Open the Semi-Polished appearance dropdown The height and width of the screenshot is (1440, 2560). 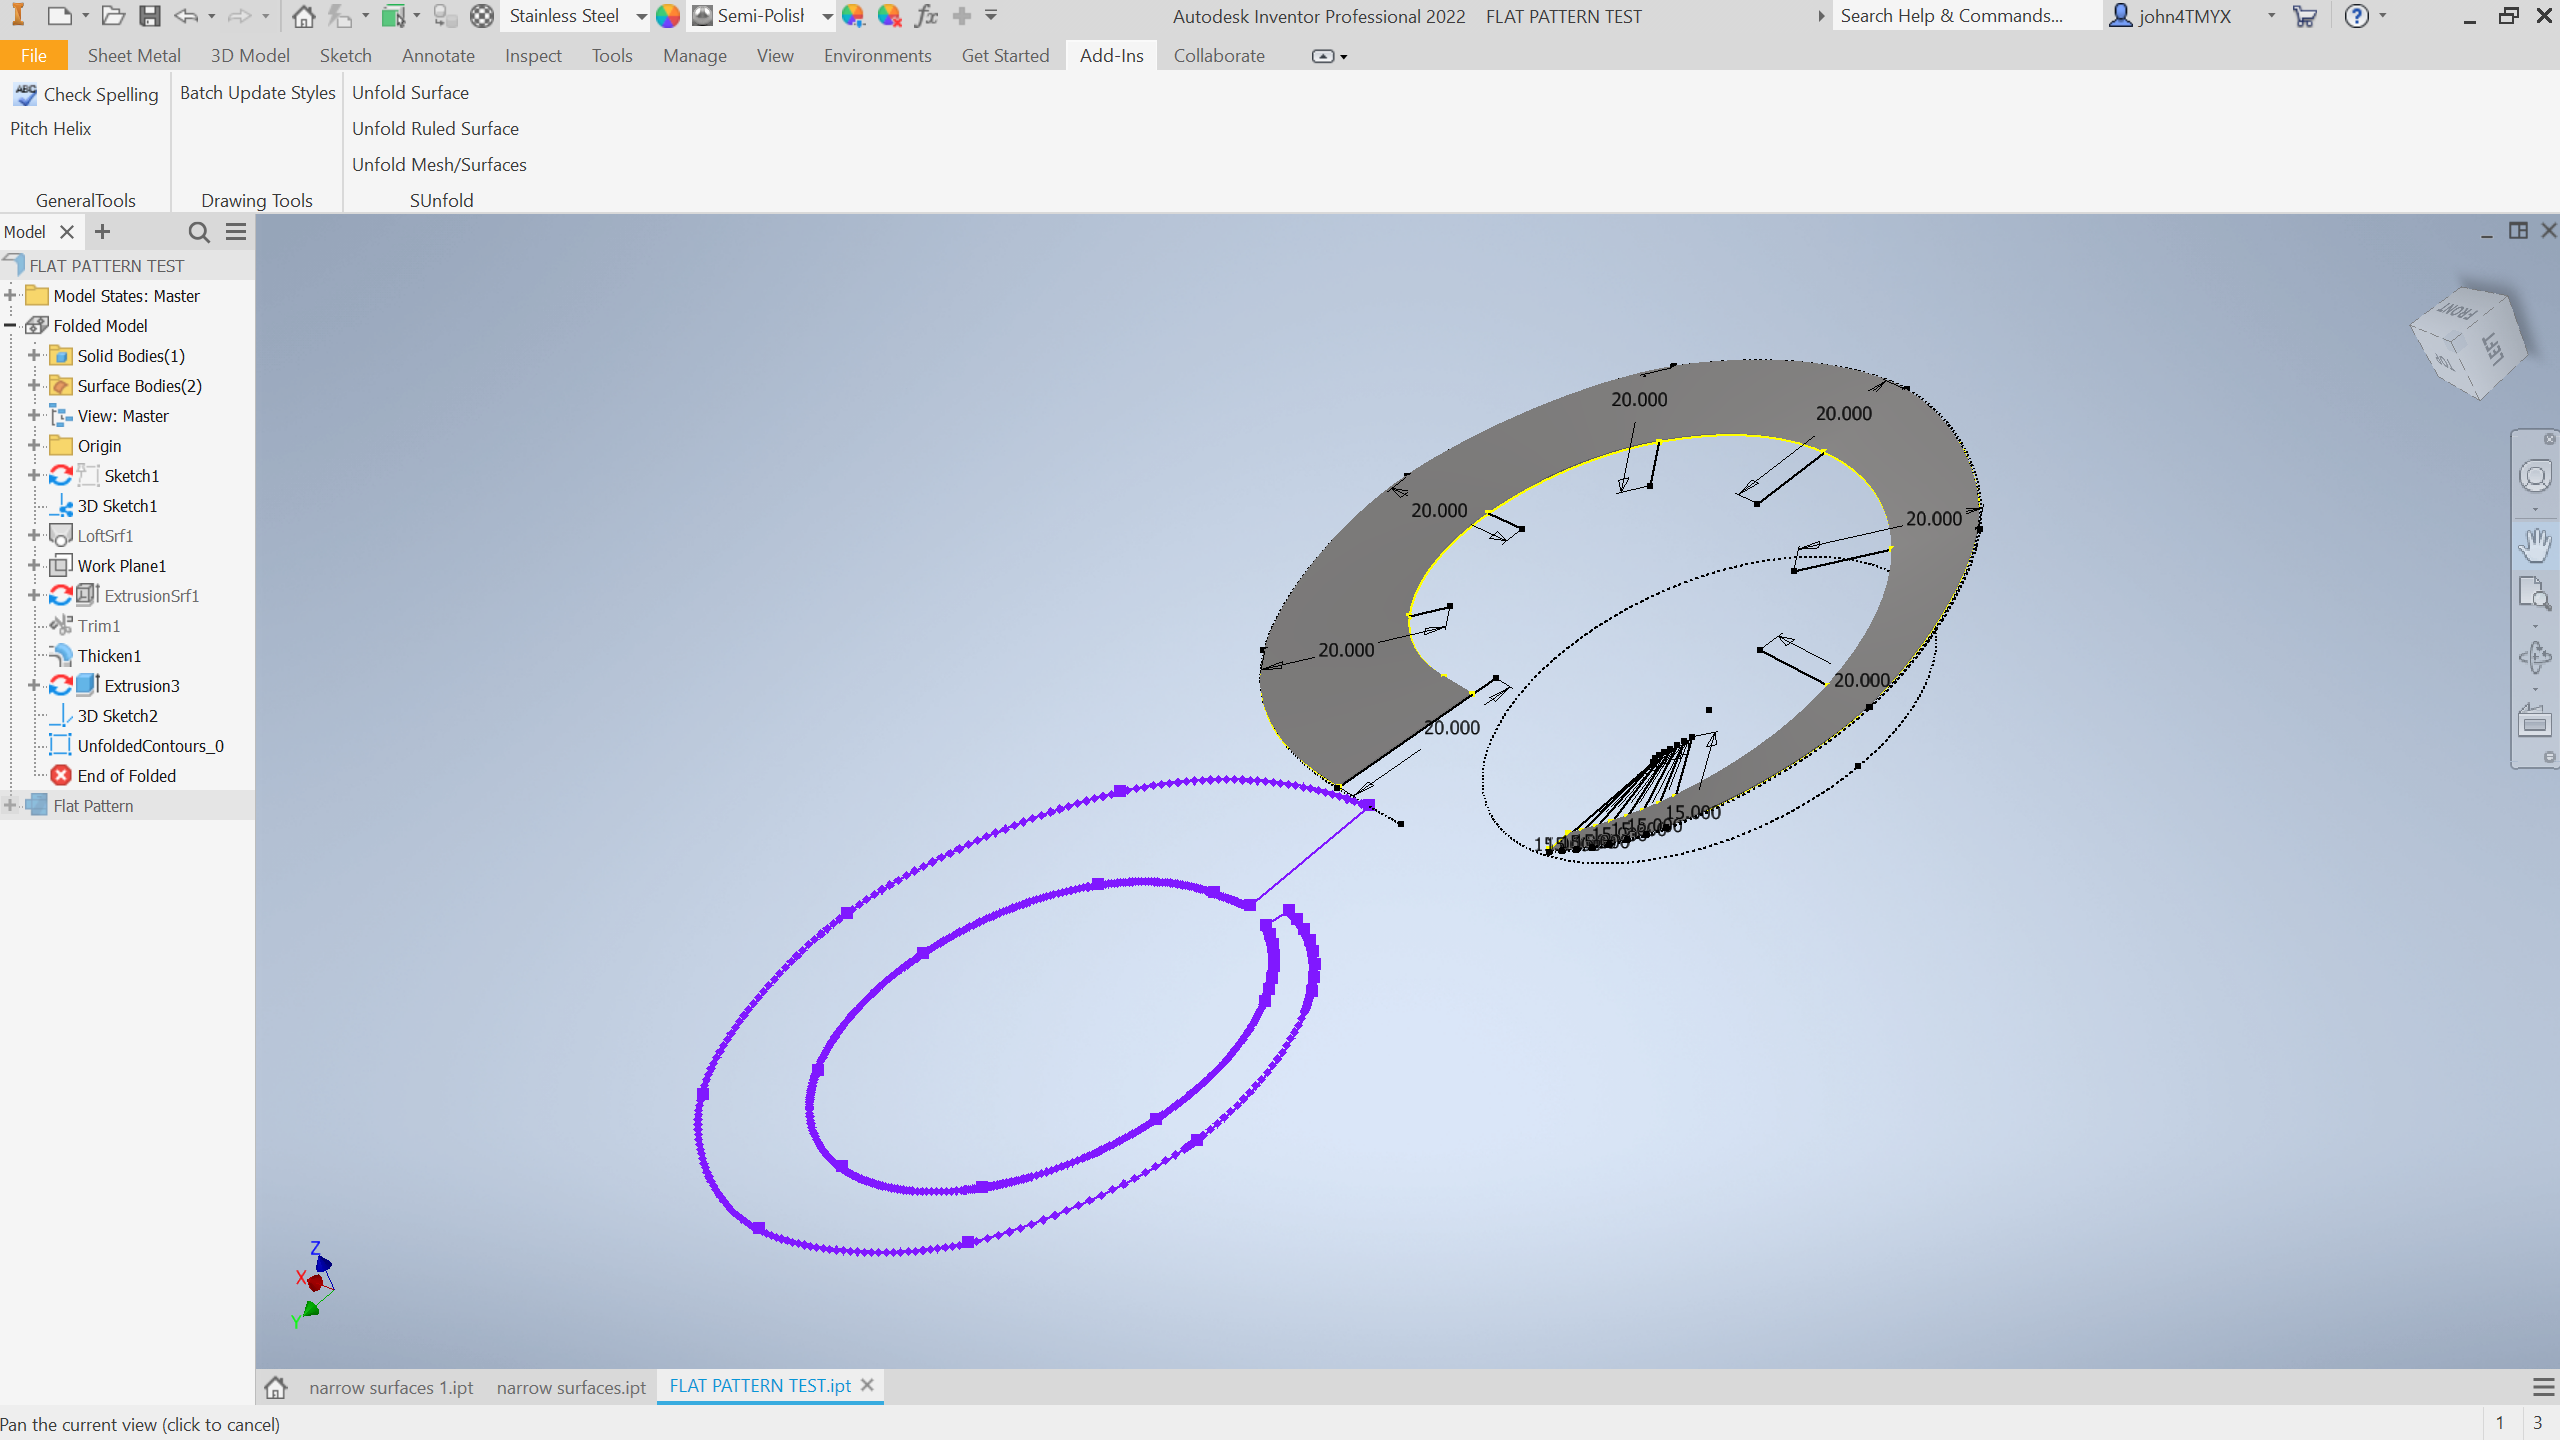(x=827, y=16)
